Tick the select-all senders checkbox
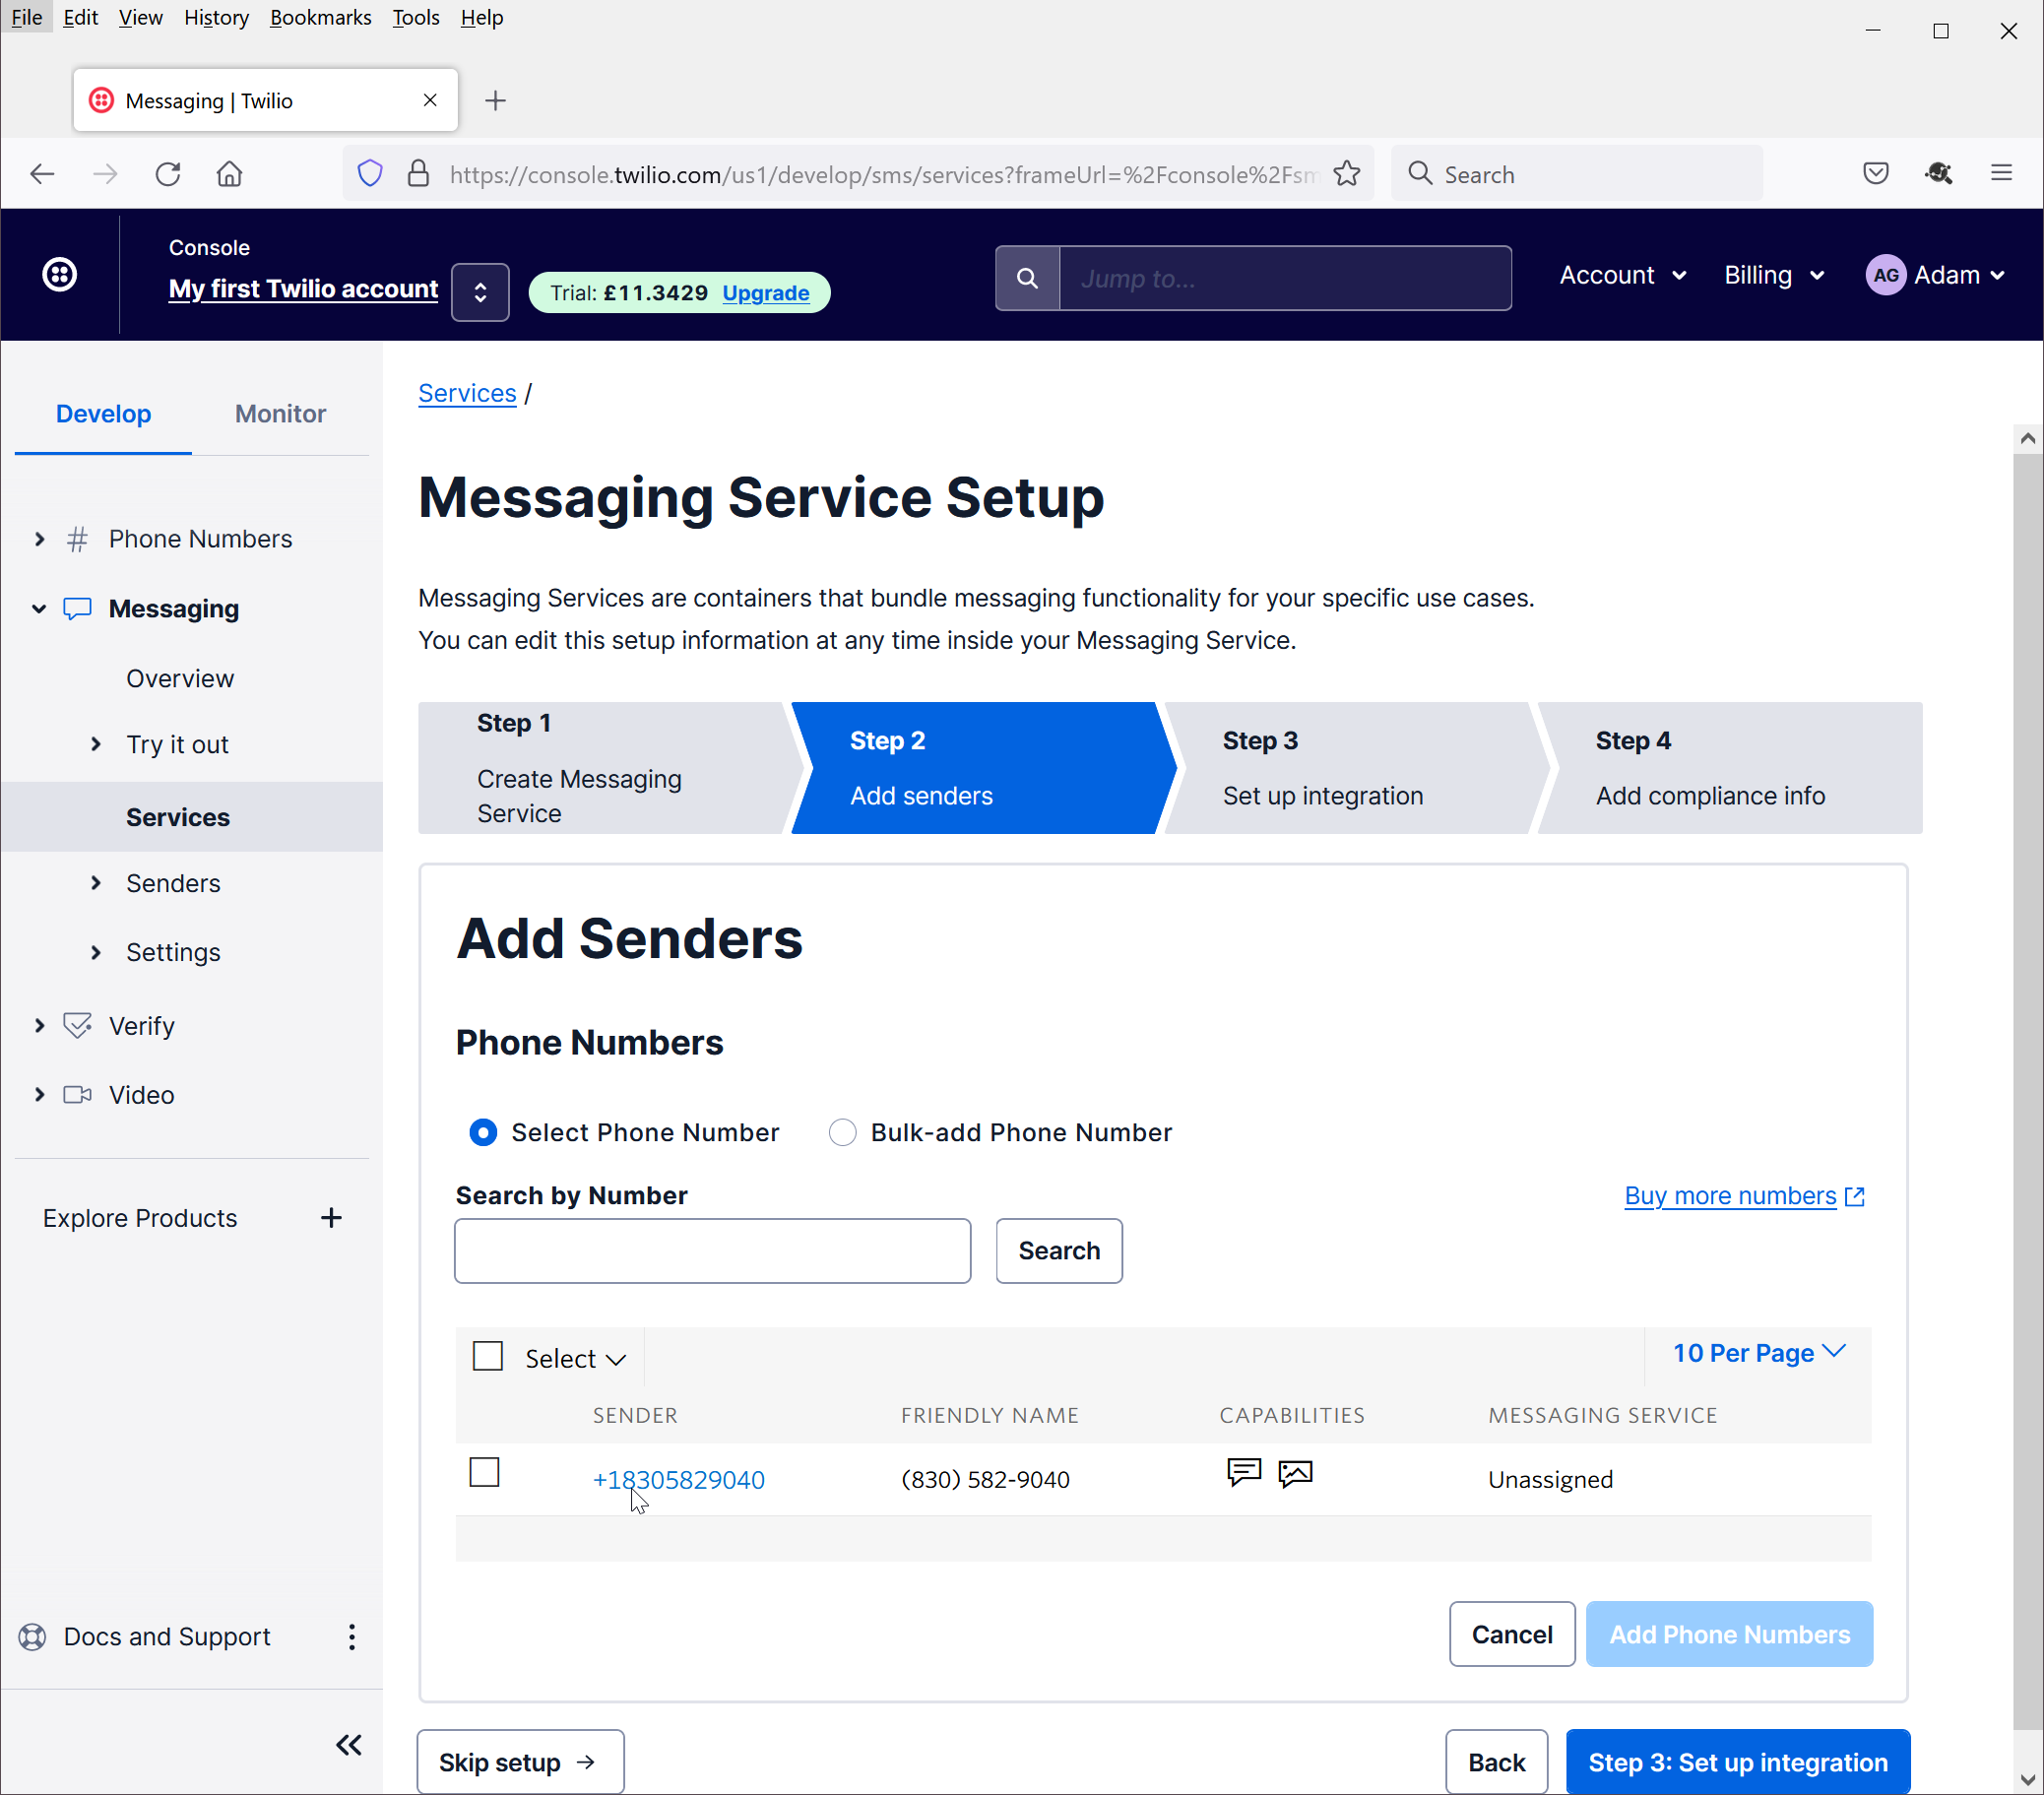 (487, 1356)
